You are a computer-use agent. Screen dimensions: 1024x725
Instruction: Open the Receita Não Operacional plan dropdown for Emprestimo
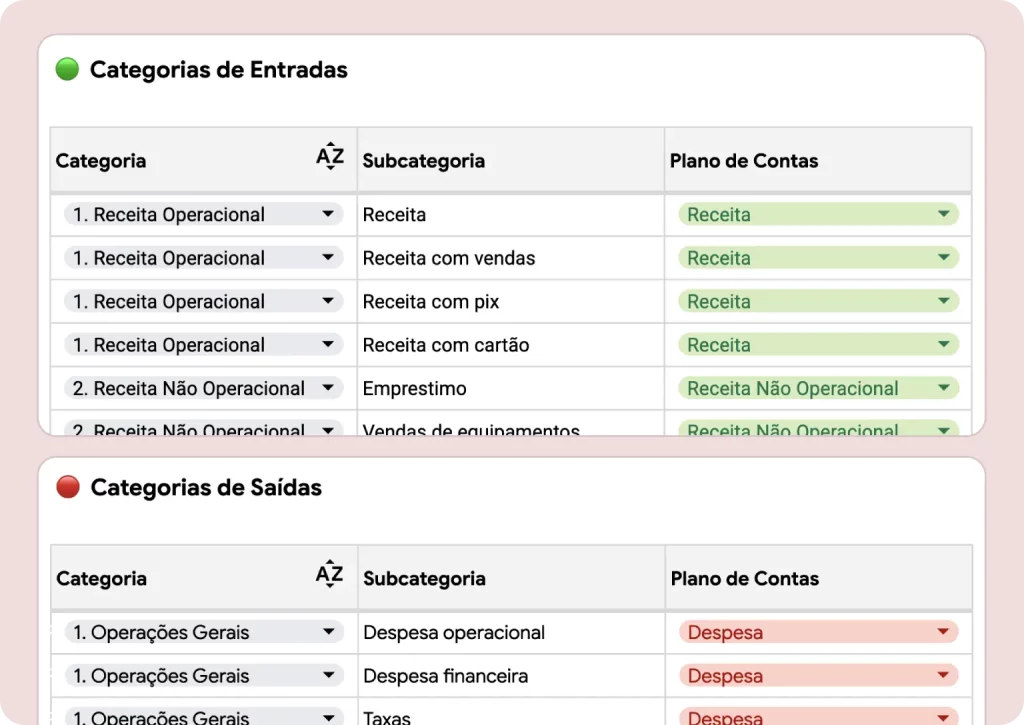(818, 388)
